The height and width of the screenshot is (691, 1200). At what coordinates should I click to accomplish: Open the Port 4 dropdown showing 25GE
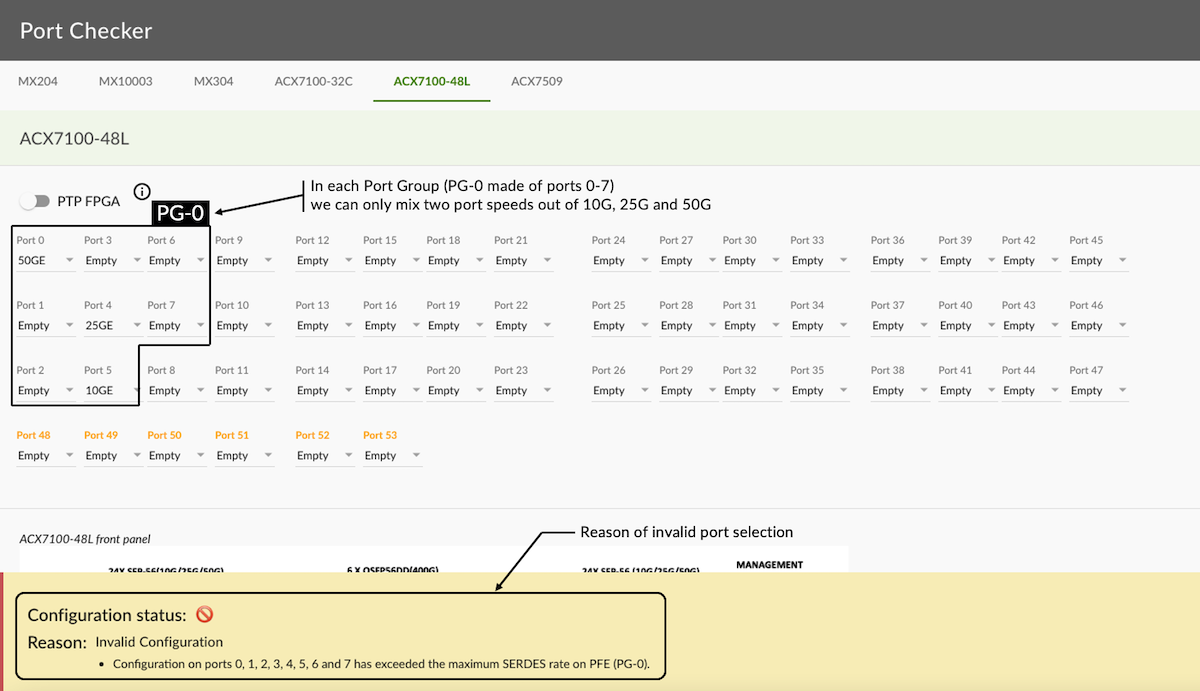pos(112,326)
